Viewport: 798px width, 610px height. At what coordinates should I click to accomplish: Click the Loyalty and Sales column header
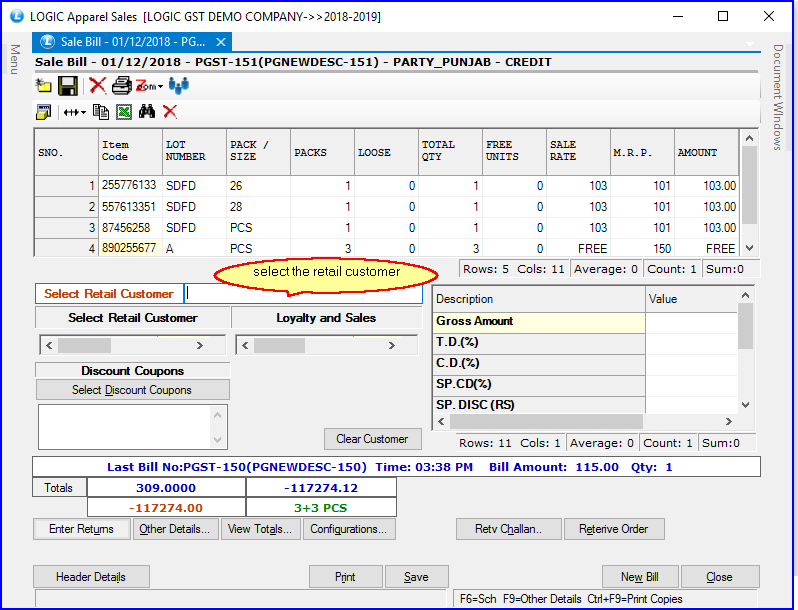[326, 318]
